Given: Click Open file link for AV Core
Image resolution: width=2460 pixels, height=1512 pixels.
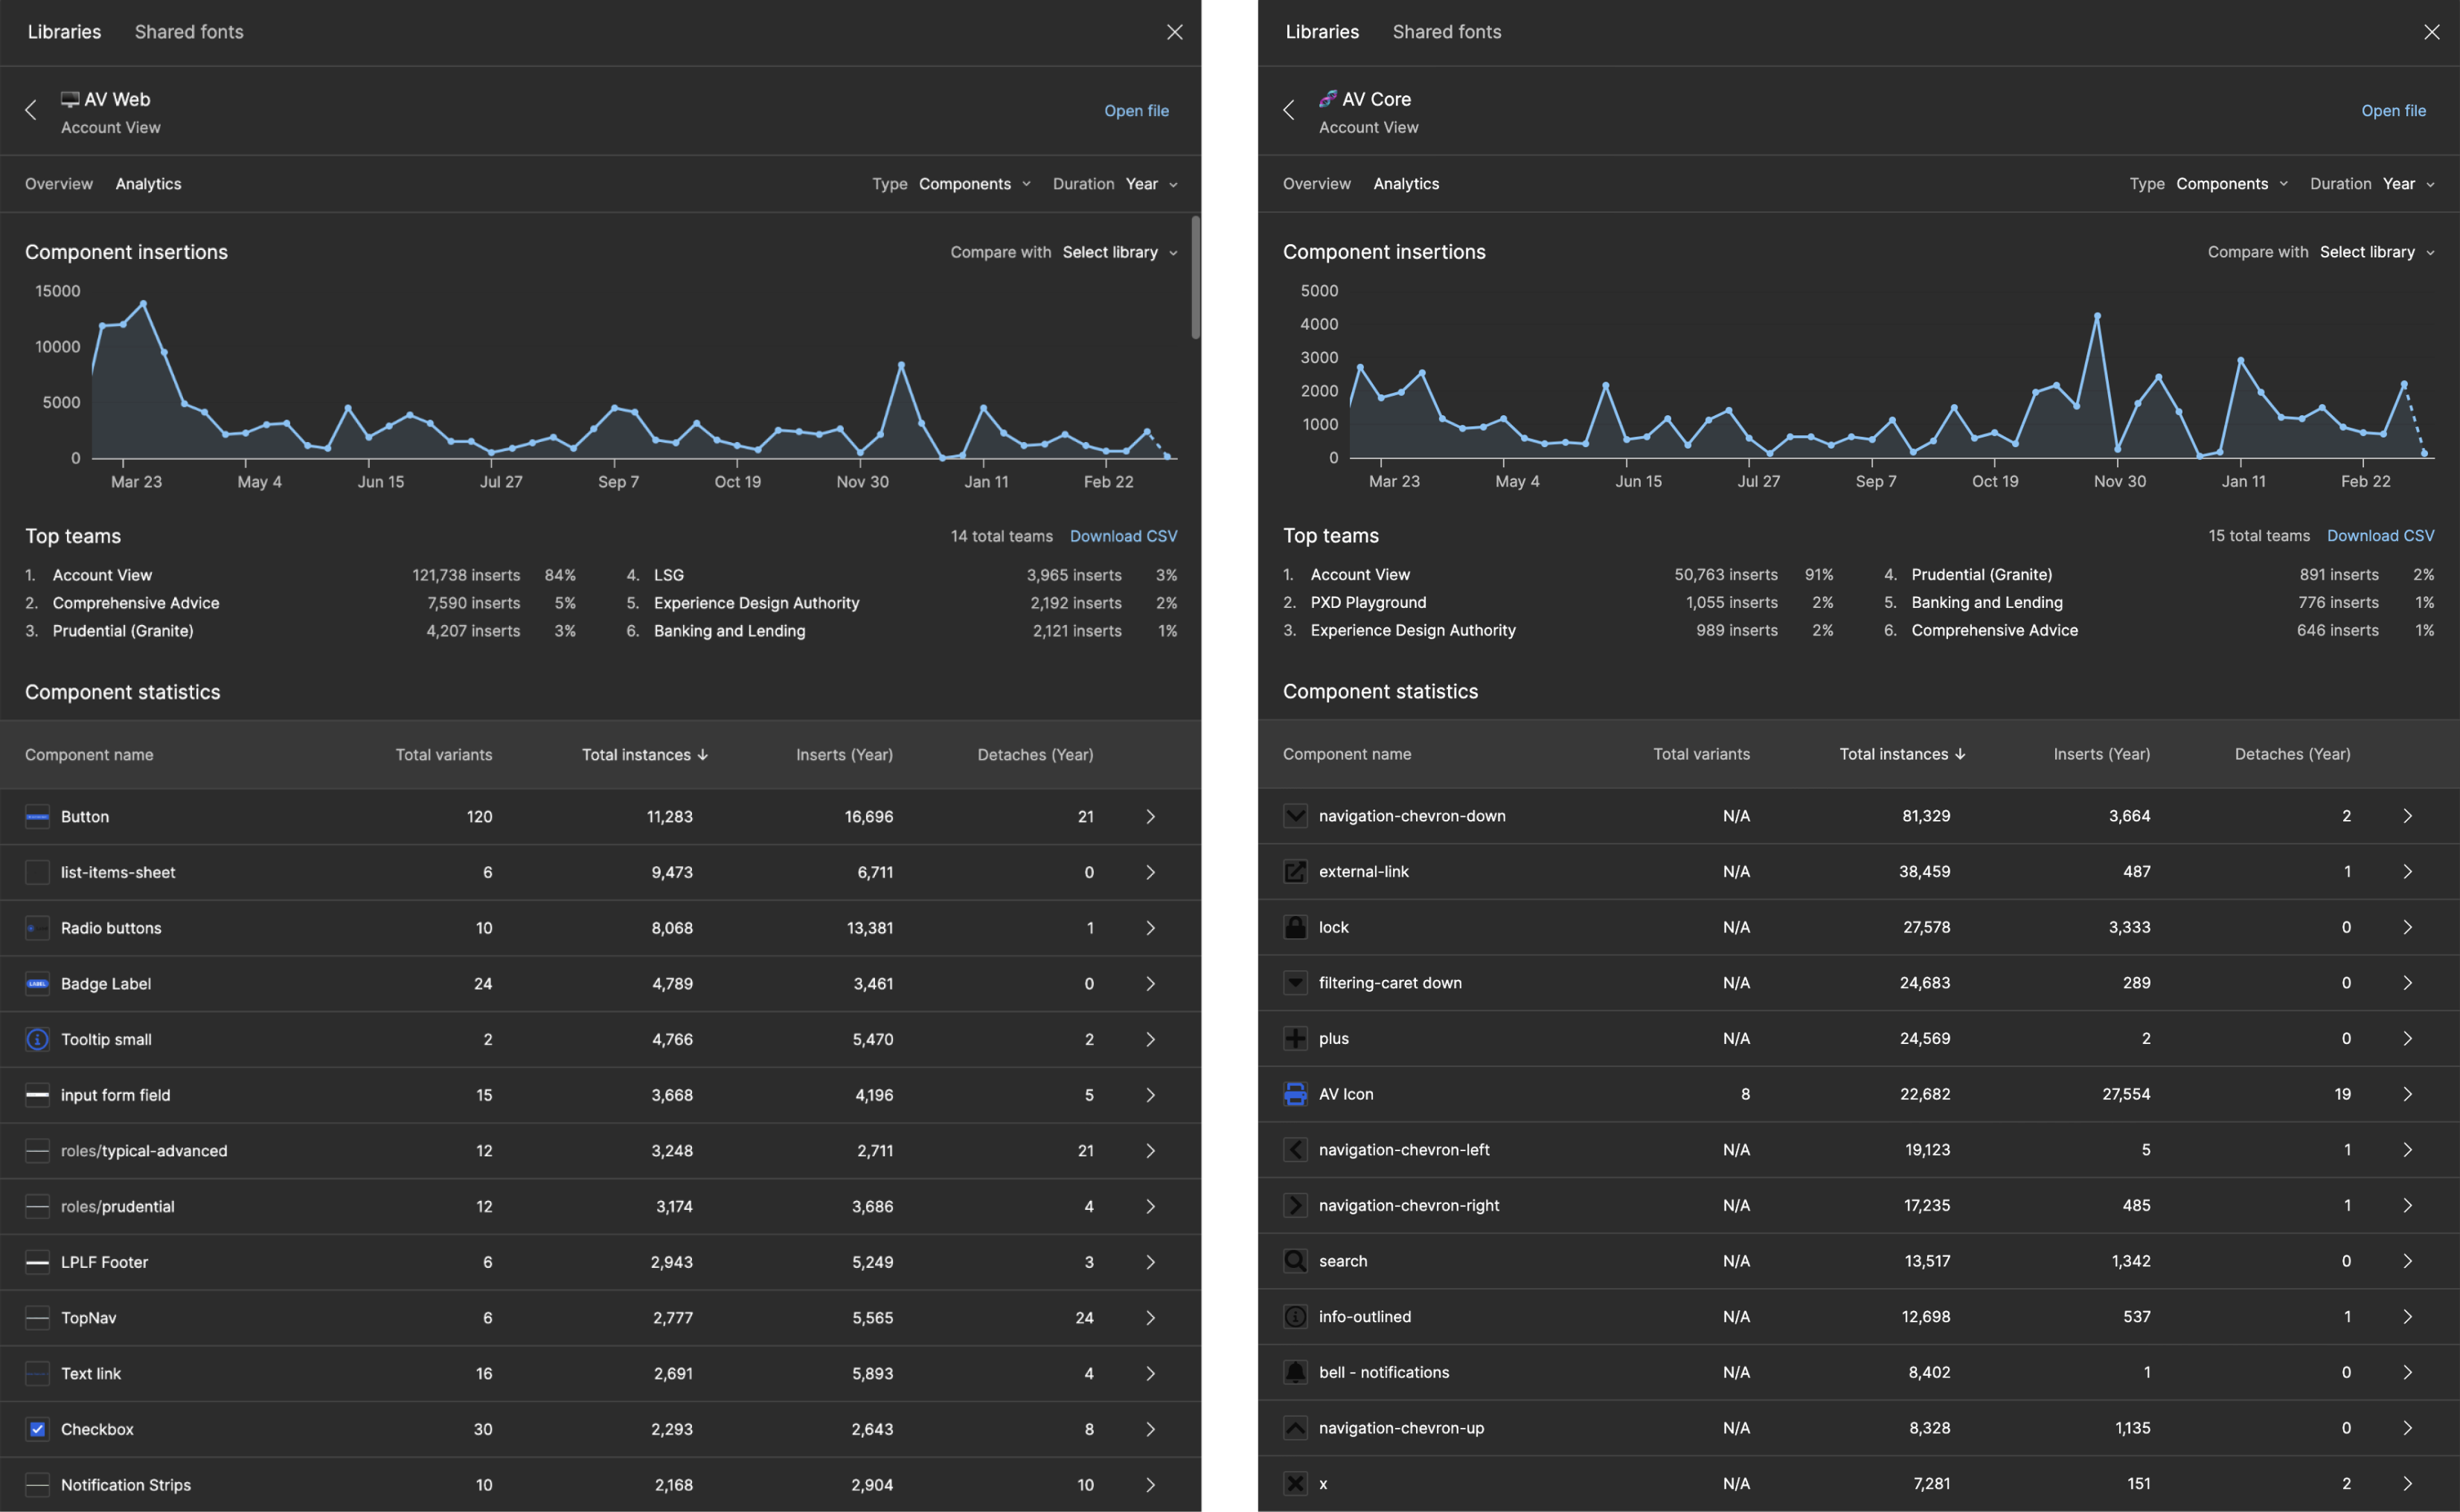Looking at the screenshot, I should click(2393, 111).
